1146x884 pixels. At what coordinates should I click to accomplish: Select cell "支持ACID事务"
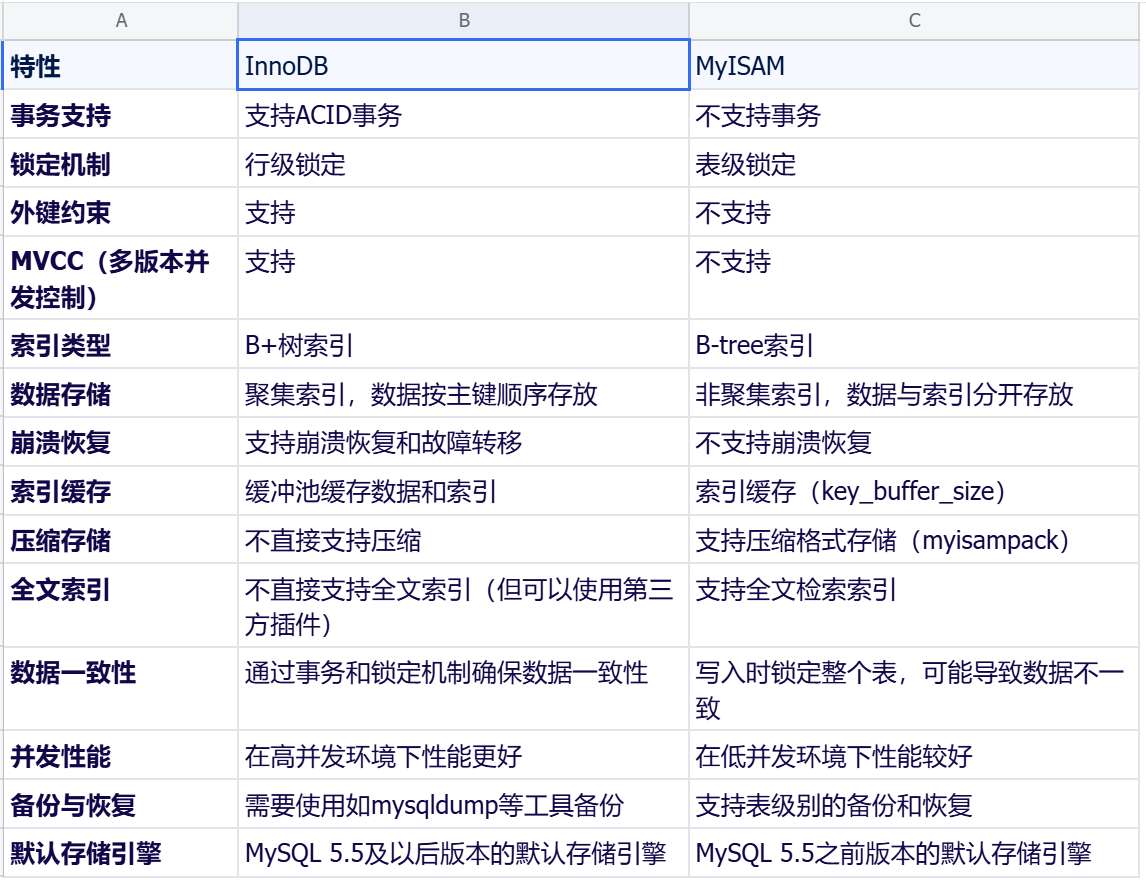tap(463, 115)
